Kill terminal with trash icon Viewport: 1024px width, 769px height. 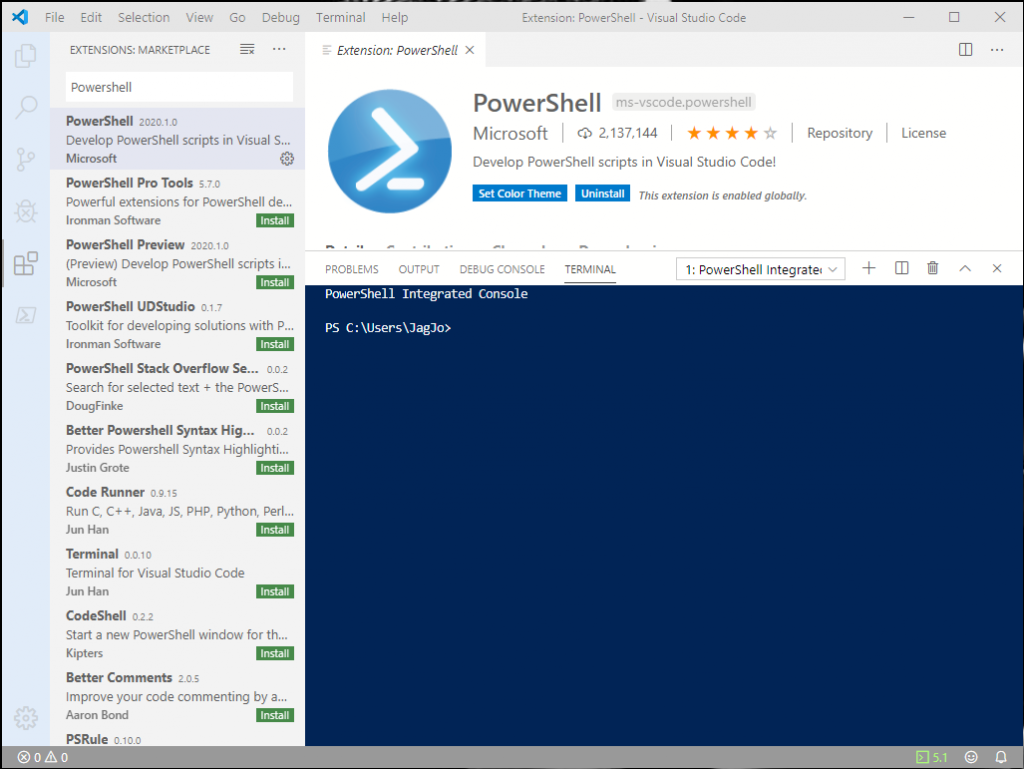[933, 268]
